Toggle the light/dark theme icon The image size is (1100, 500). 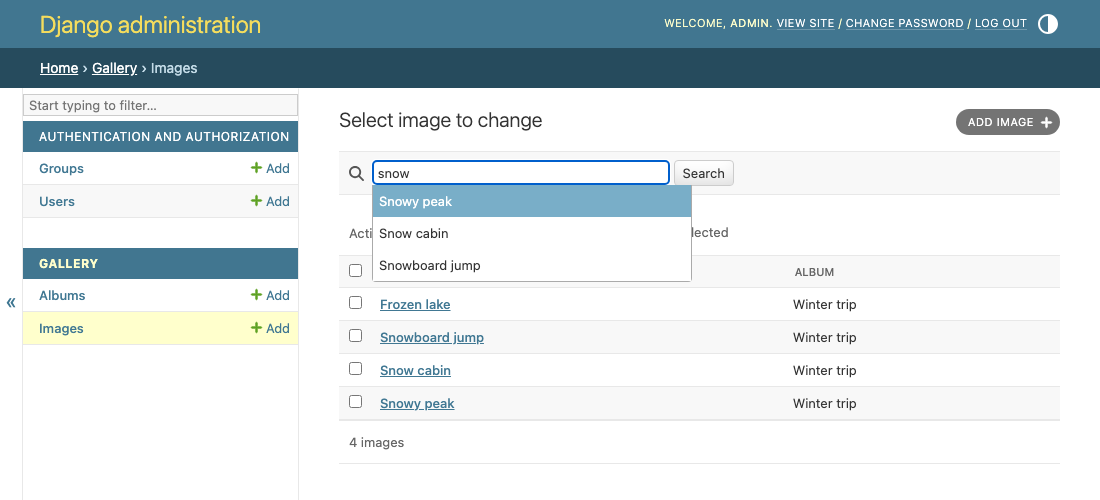pyautogui.click(x=1047, y=24)
